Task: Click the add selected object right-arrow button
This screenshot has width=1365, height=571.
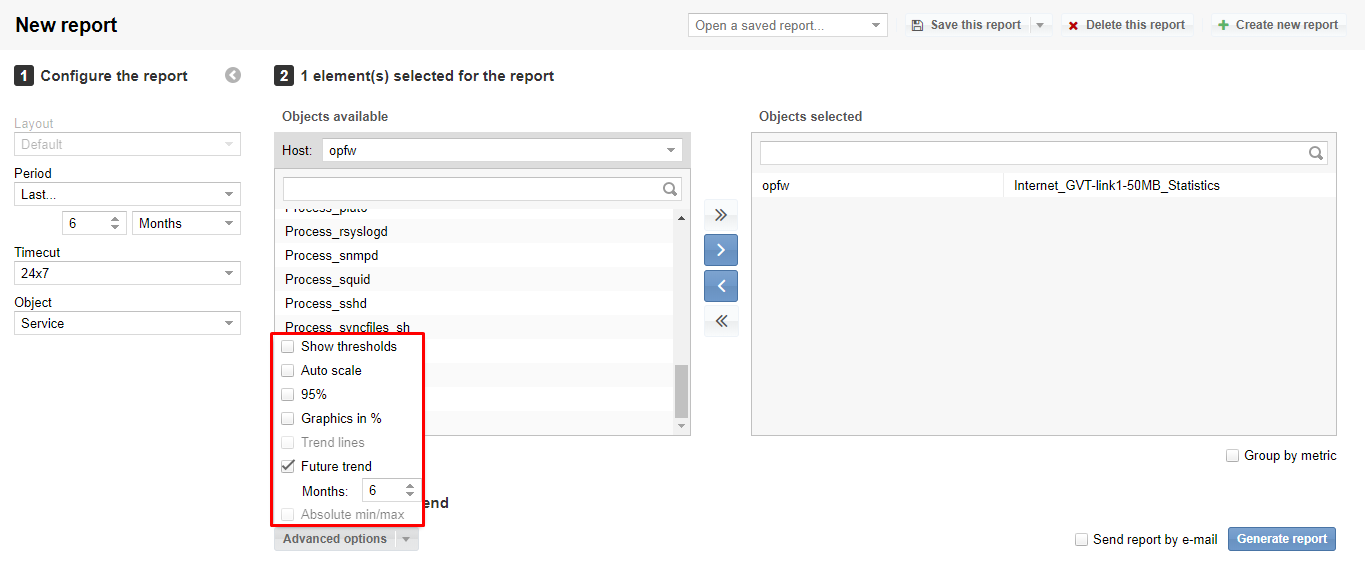Action: point(720,250)
